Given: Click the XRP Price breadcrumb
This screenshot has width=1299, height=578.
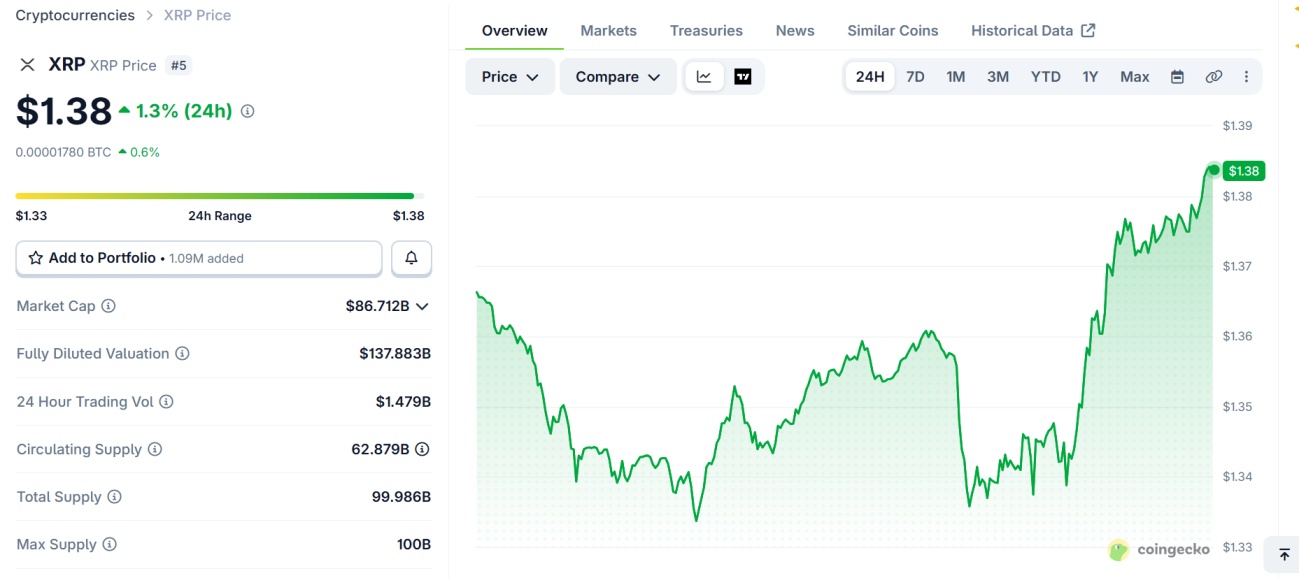Looking at the screenshot, I should coord(197,15).
